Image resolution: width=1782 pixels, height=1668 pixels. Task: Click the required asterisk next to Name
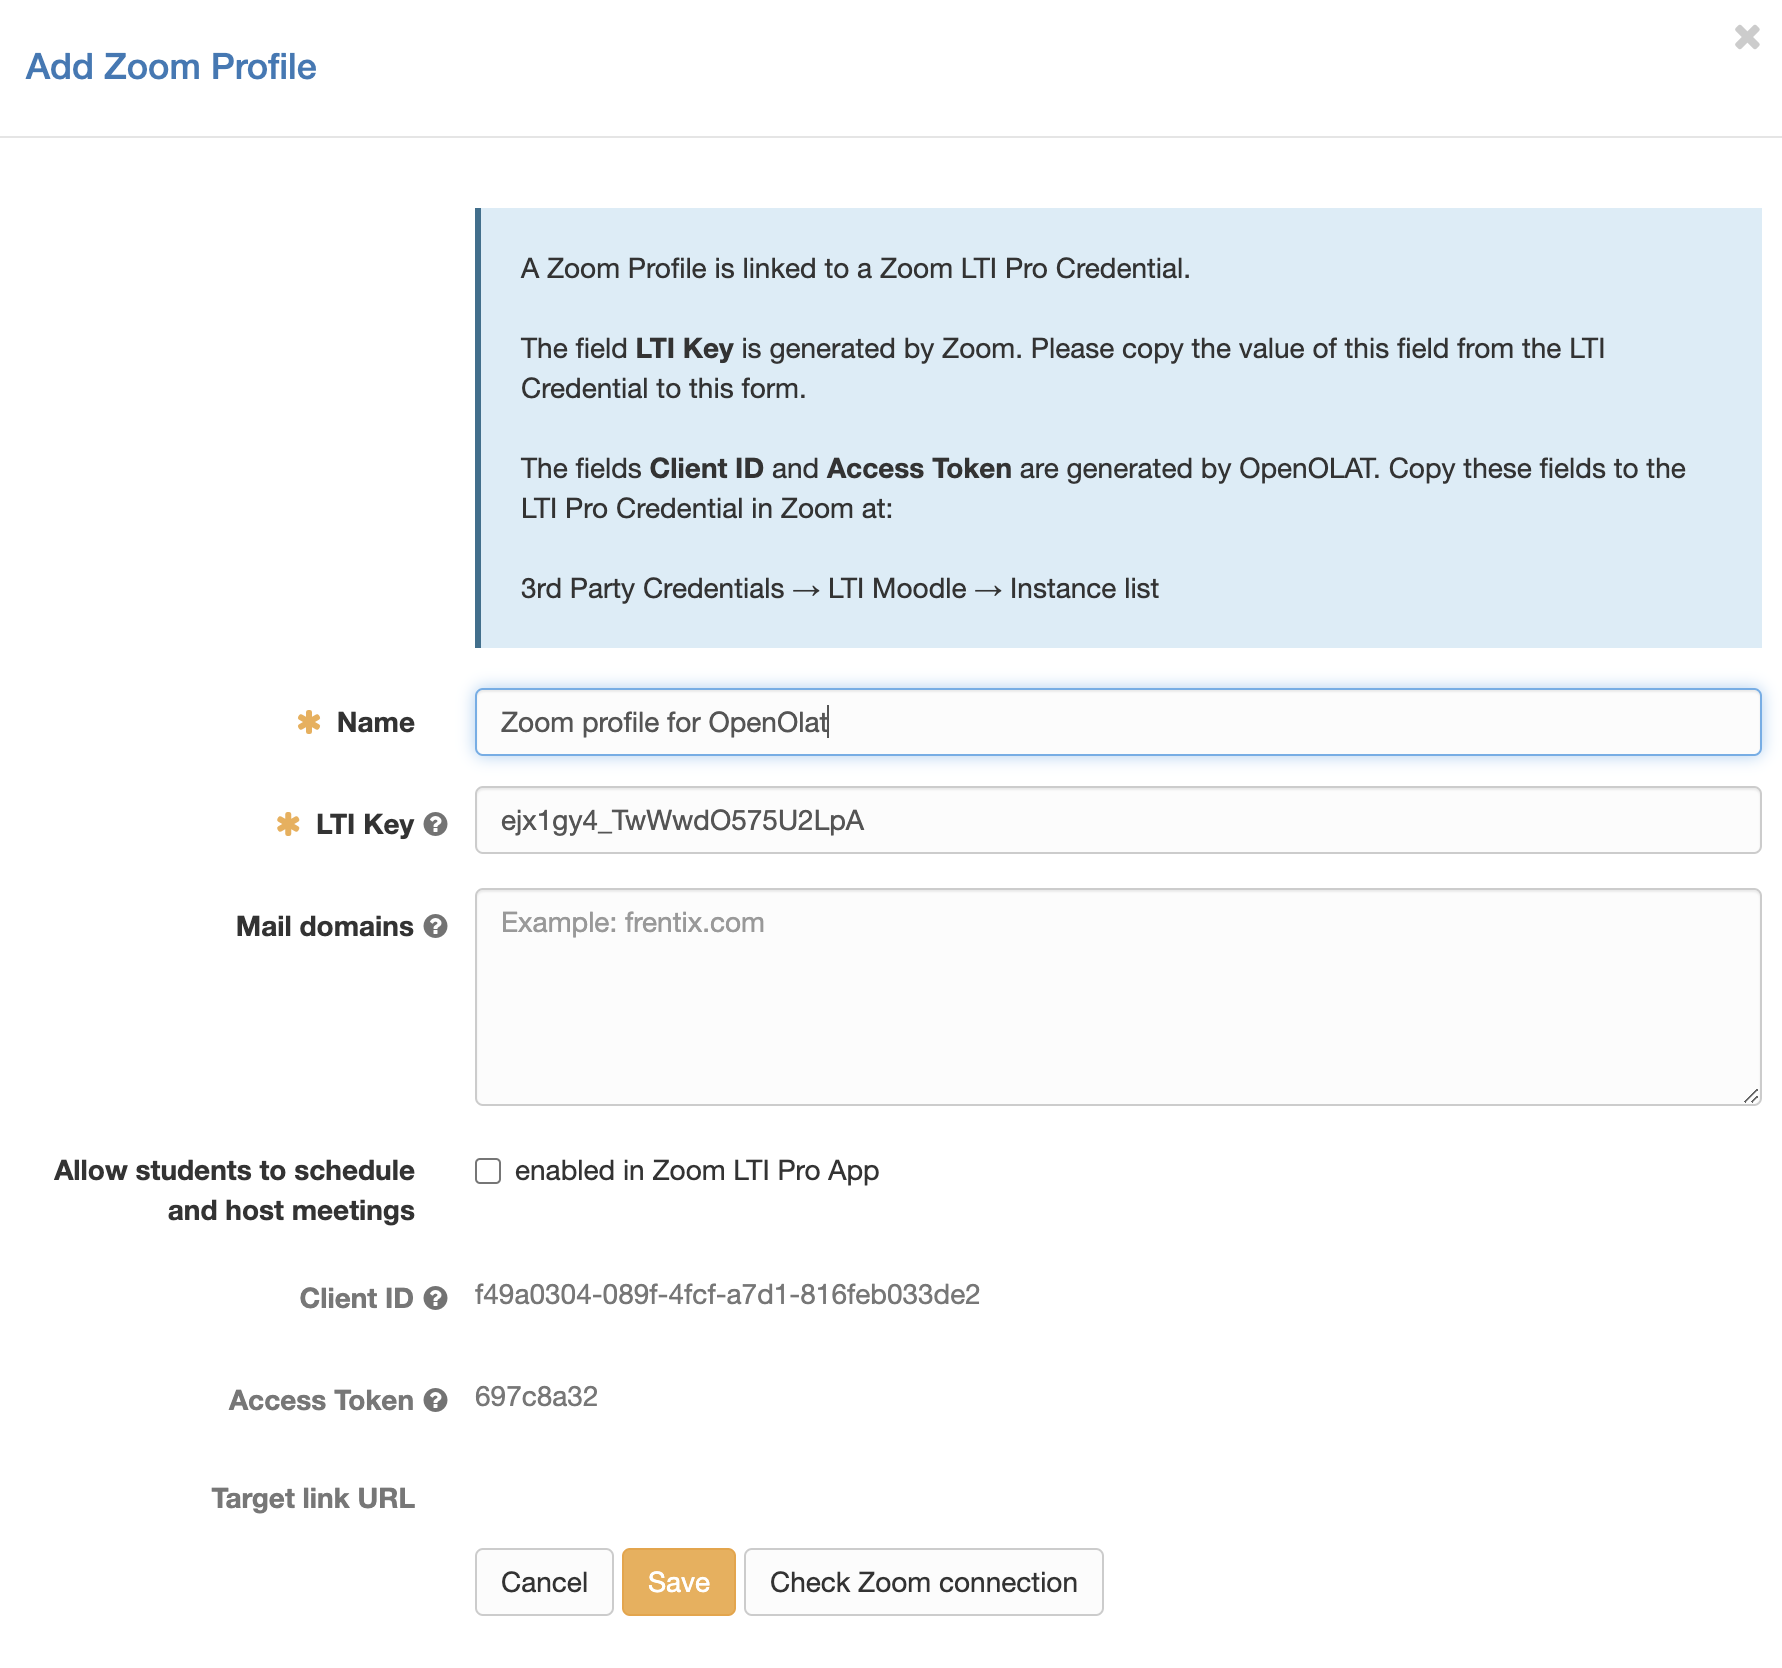[x=309, y=722]
